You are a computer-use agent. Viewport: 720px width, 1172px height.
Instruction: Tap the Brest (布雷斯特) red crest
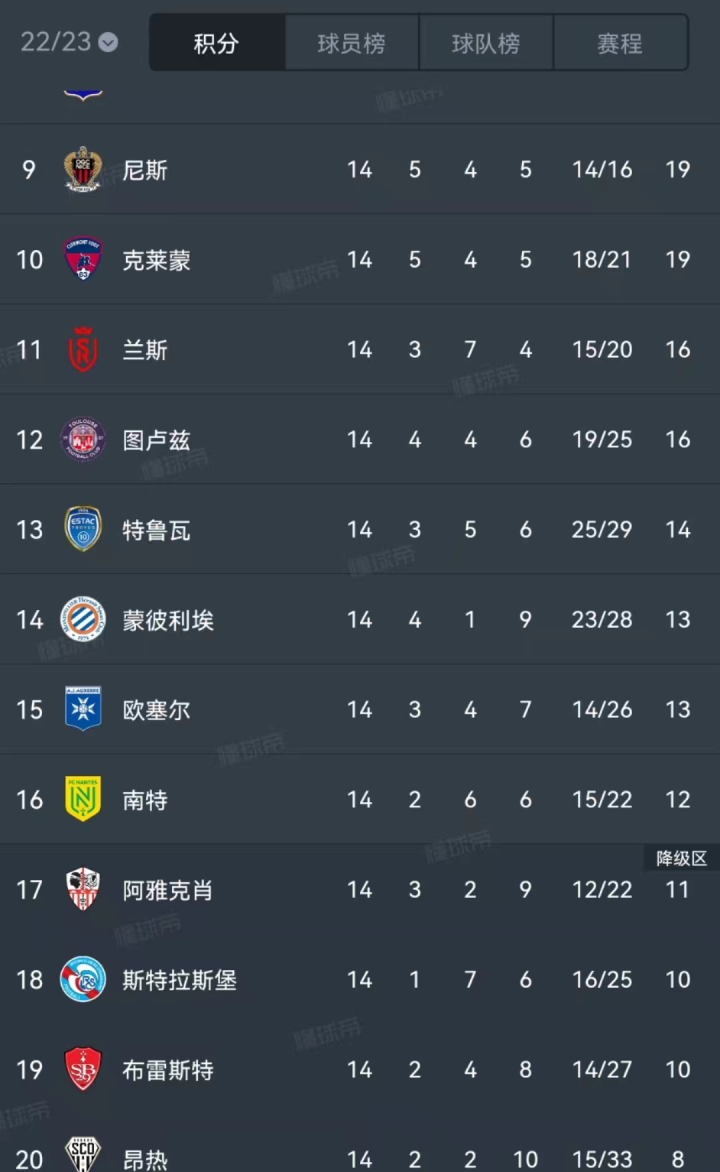click(83, 1069)
